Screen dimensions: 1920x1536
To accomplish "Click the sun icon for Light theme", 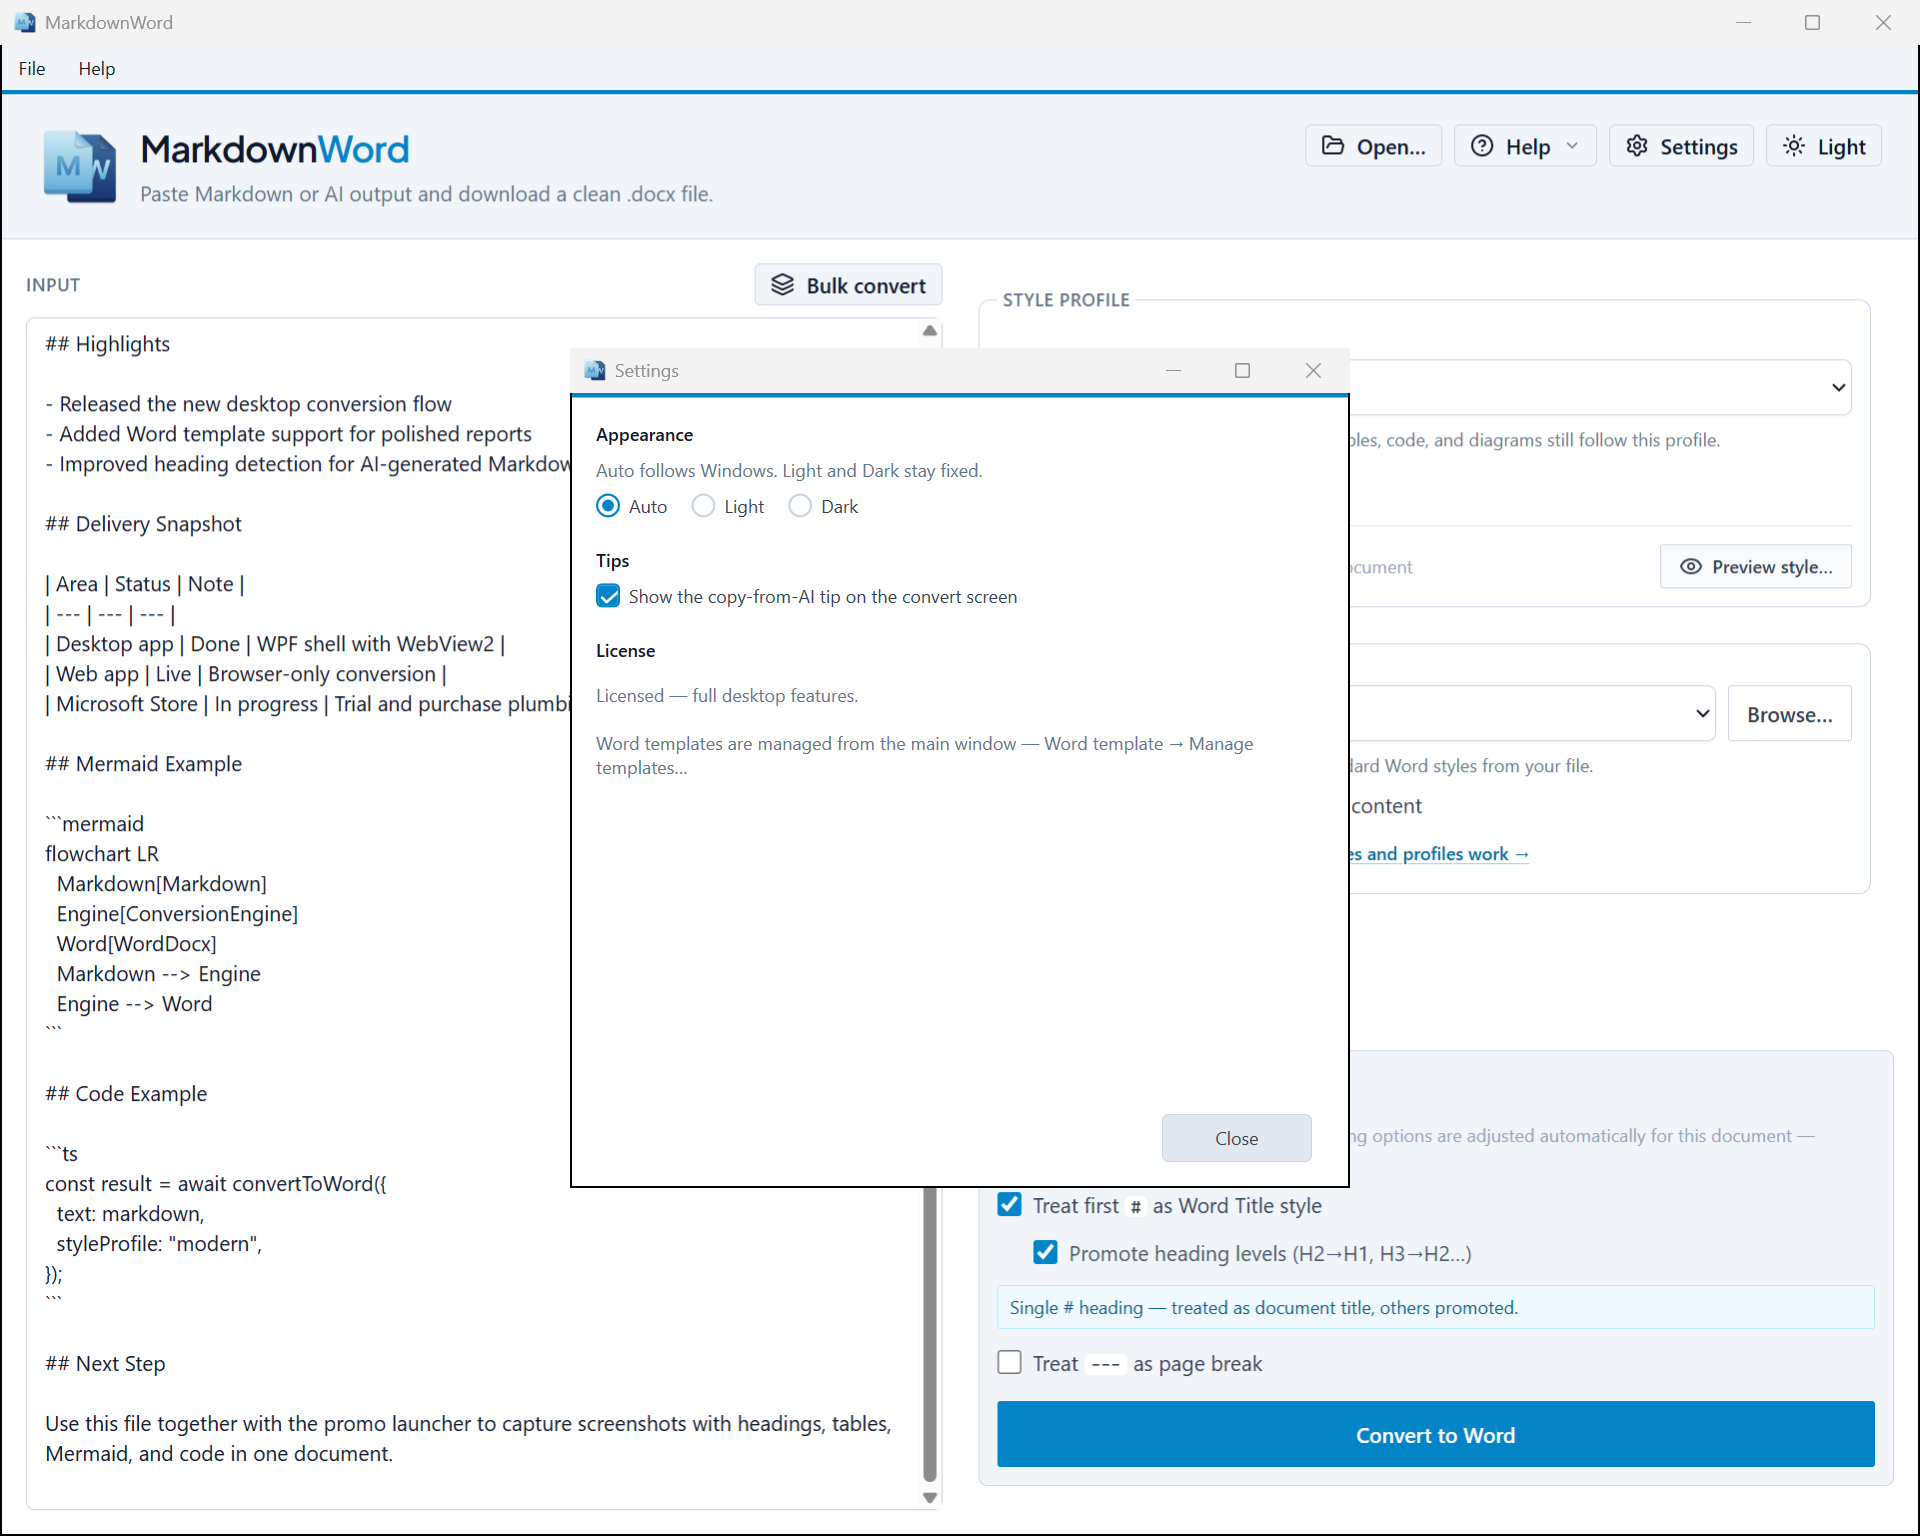I will [x=1794, y=146].
